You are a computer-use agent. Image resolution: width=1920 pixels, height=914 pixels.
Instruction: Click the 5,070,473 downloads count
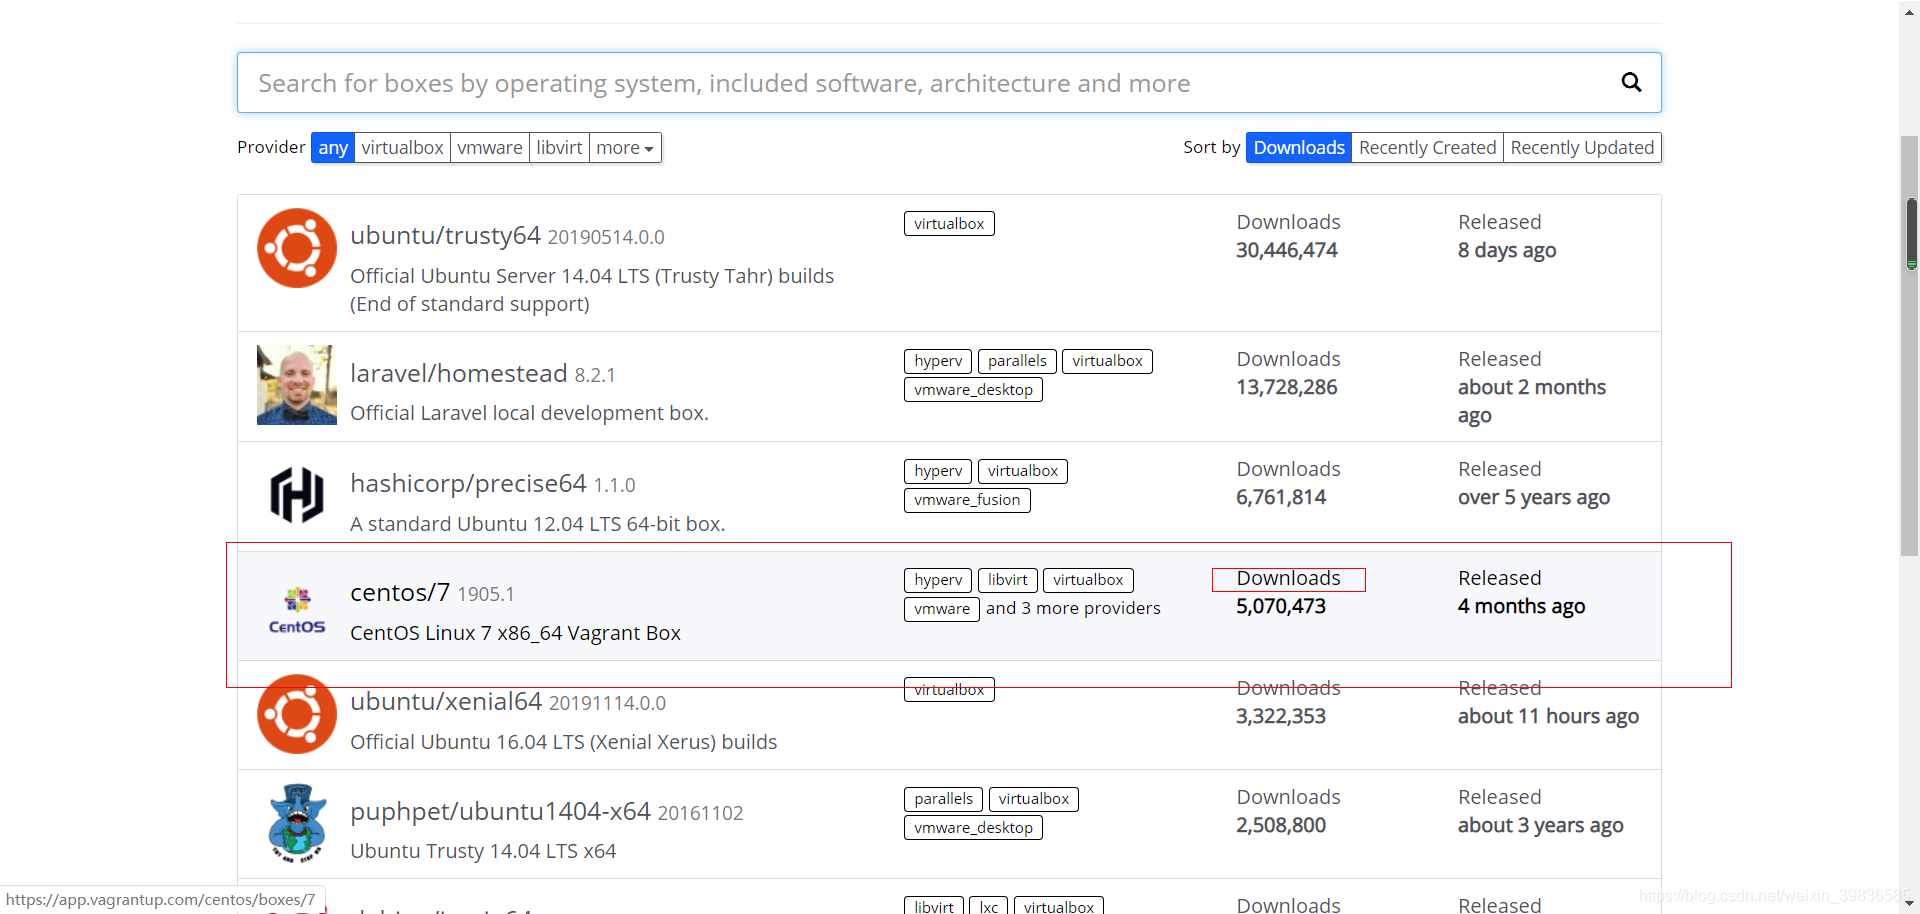coord(1281,606)
